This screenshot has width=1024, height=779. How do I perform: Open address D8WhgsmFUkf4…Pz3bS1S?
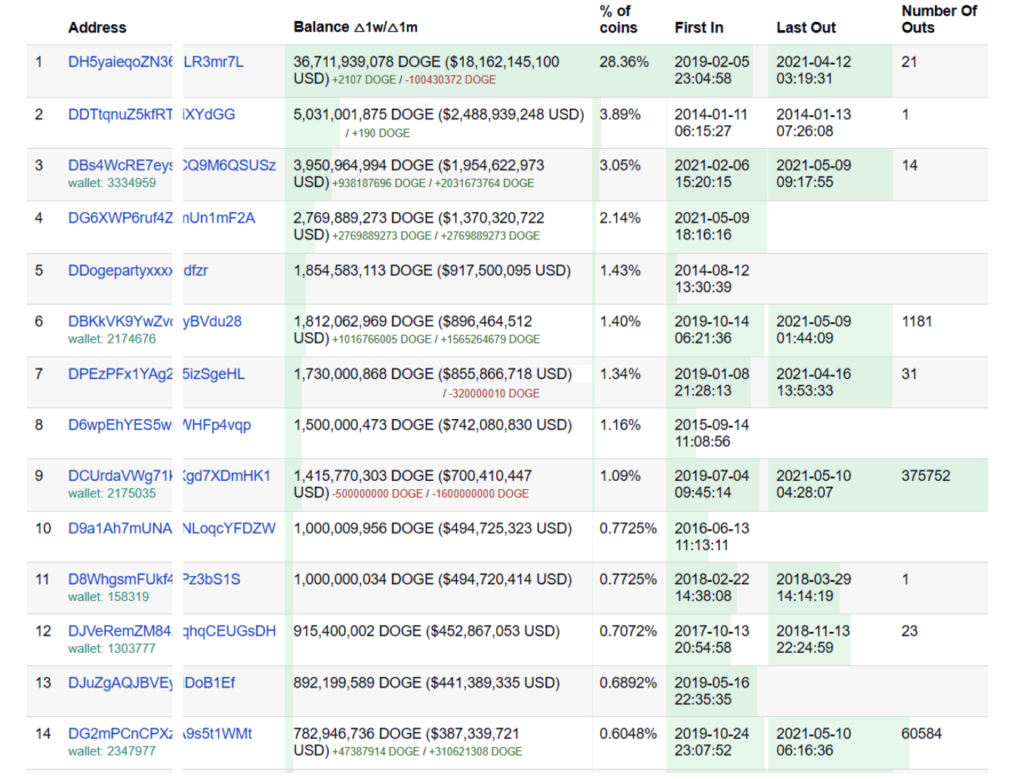click(x=154, y=579)
